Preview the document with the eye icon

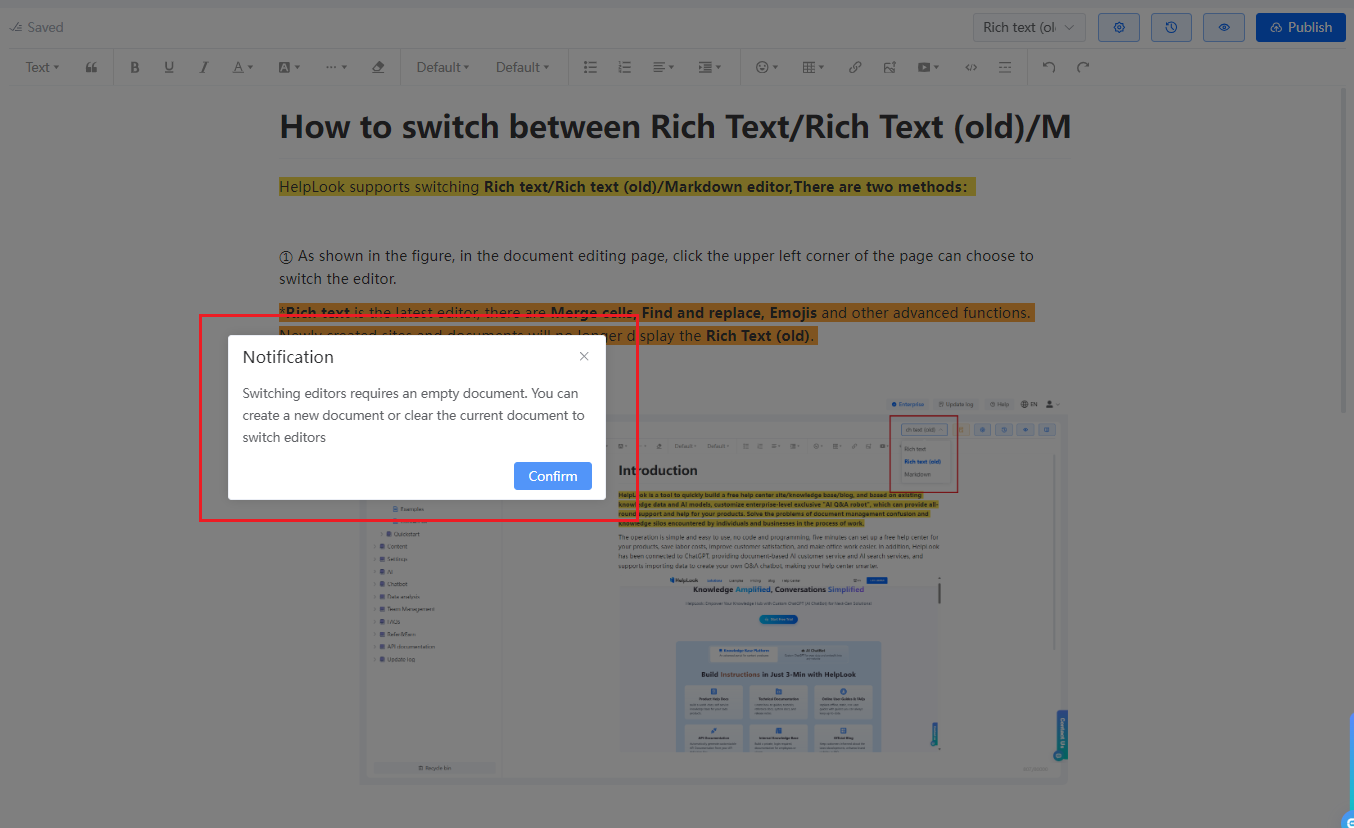click(x=1223, y=27)
